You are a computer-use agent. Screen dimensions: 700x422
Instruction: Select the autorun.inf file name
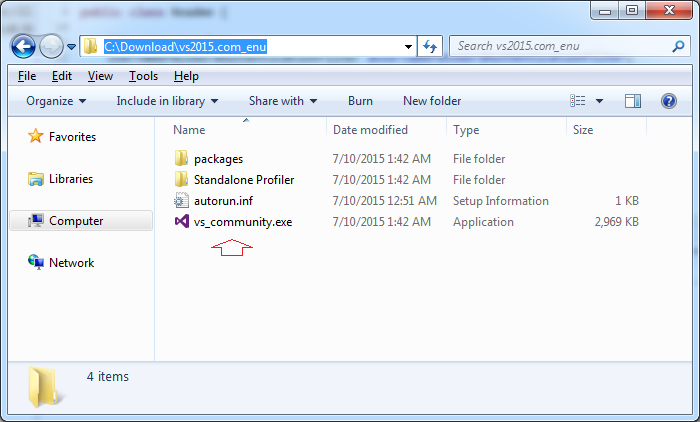click(223, 201)
